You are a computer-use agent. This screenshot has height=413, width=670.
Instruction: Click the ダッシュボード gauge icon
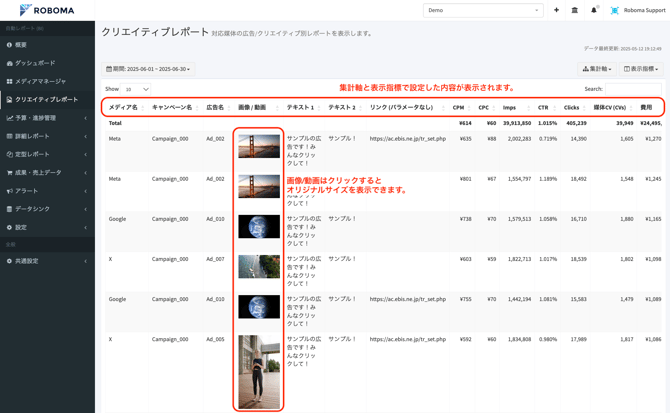[9, 63]
